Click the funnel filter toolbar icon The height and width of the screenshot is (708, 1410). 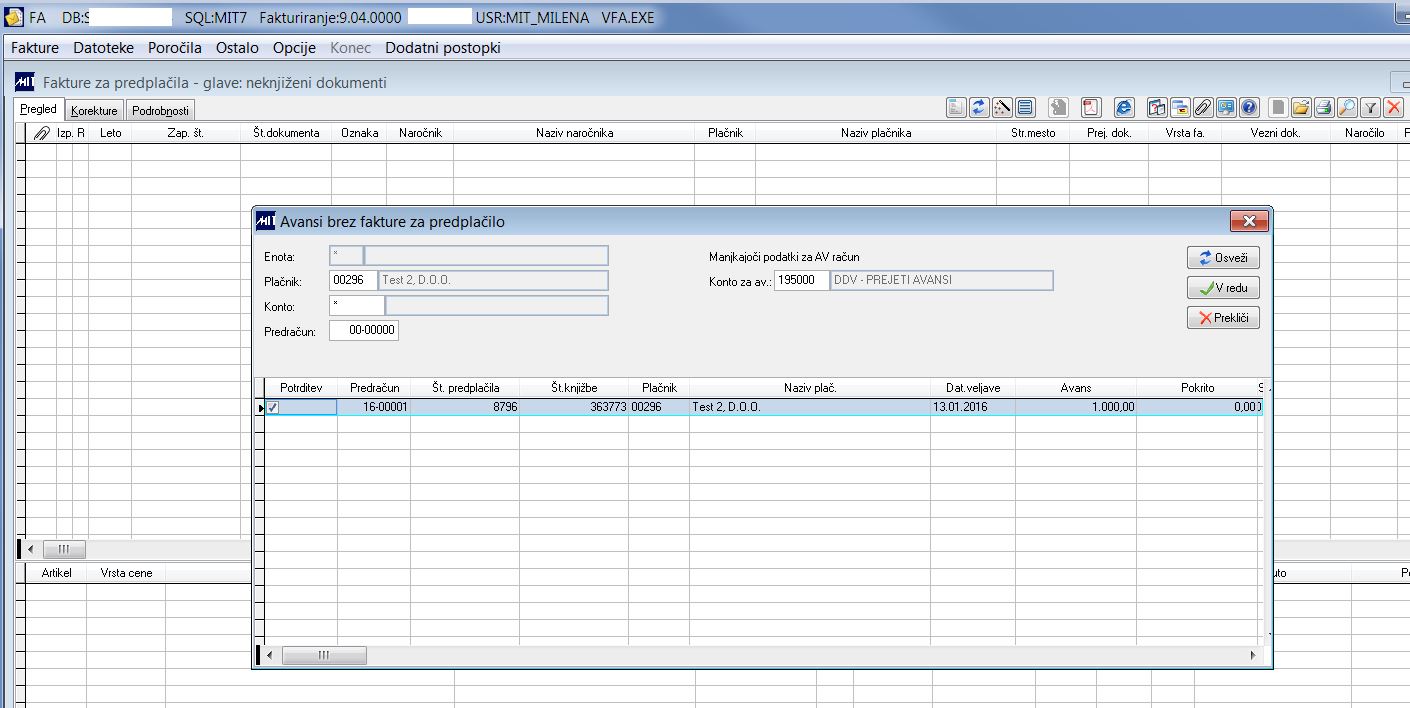coord(1370,107)
